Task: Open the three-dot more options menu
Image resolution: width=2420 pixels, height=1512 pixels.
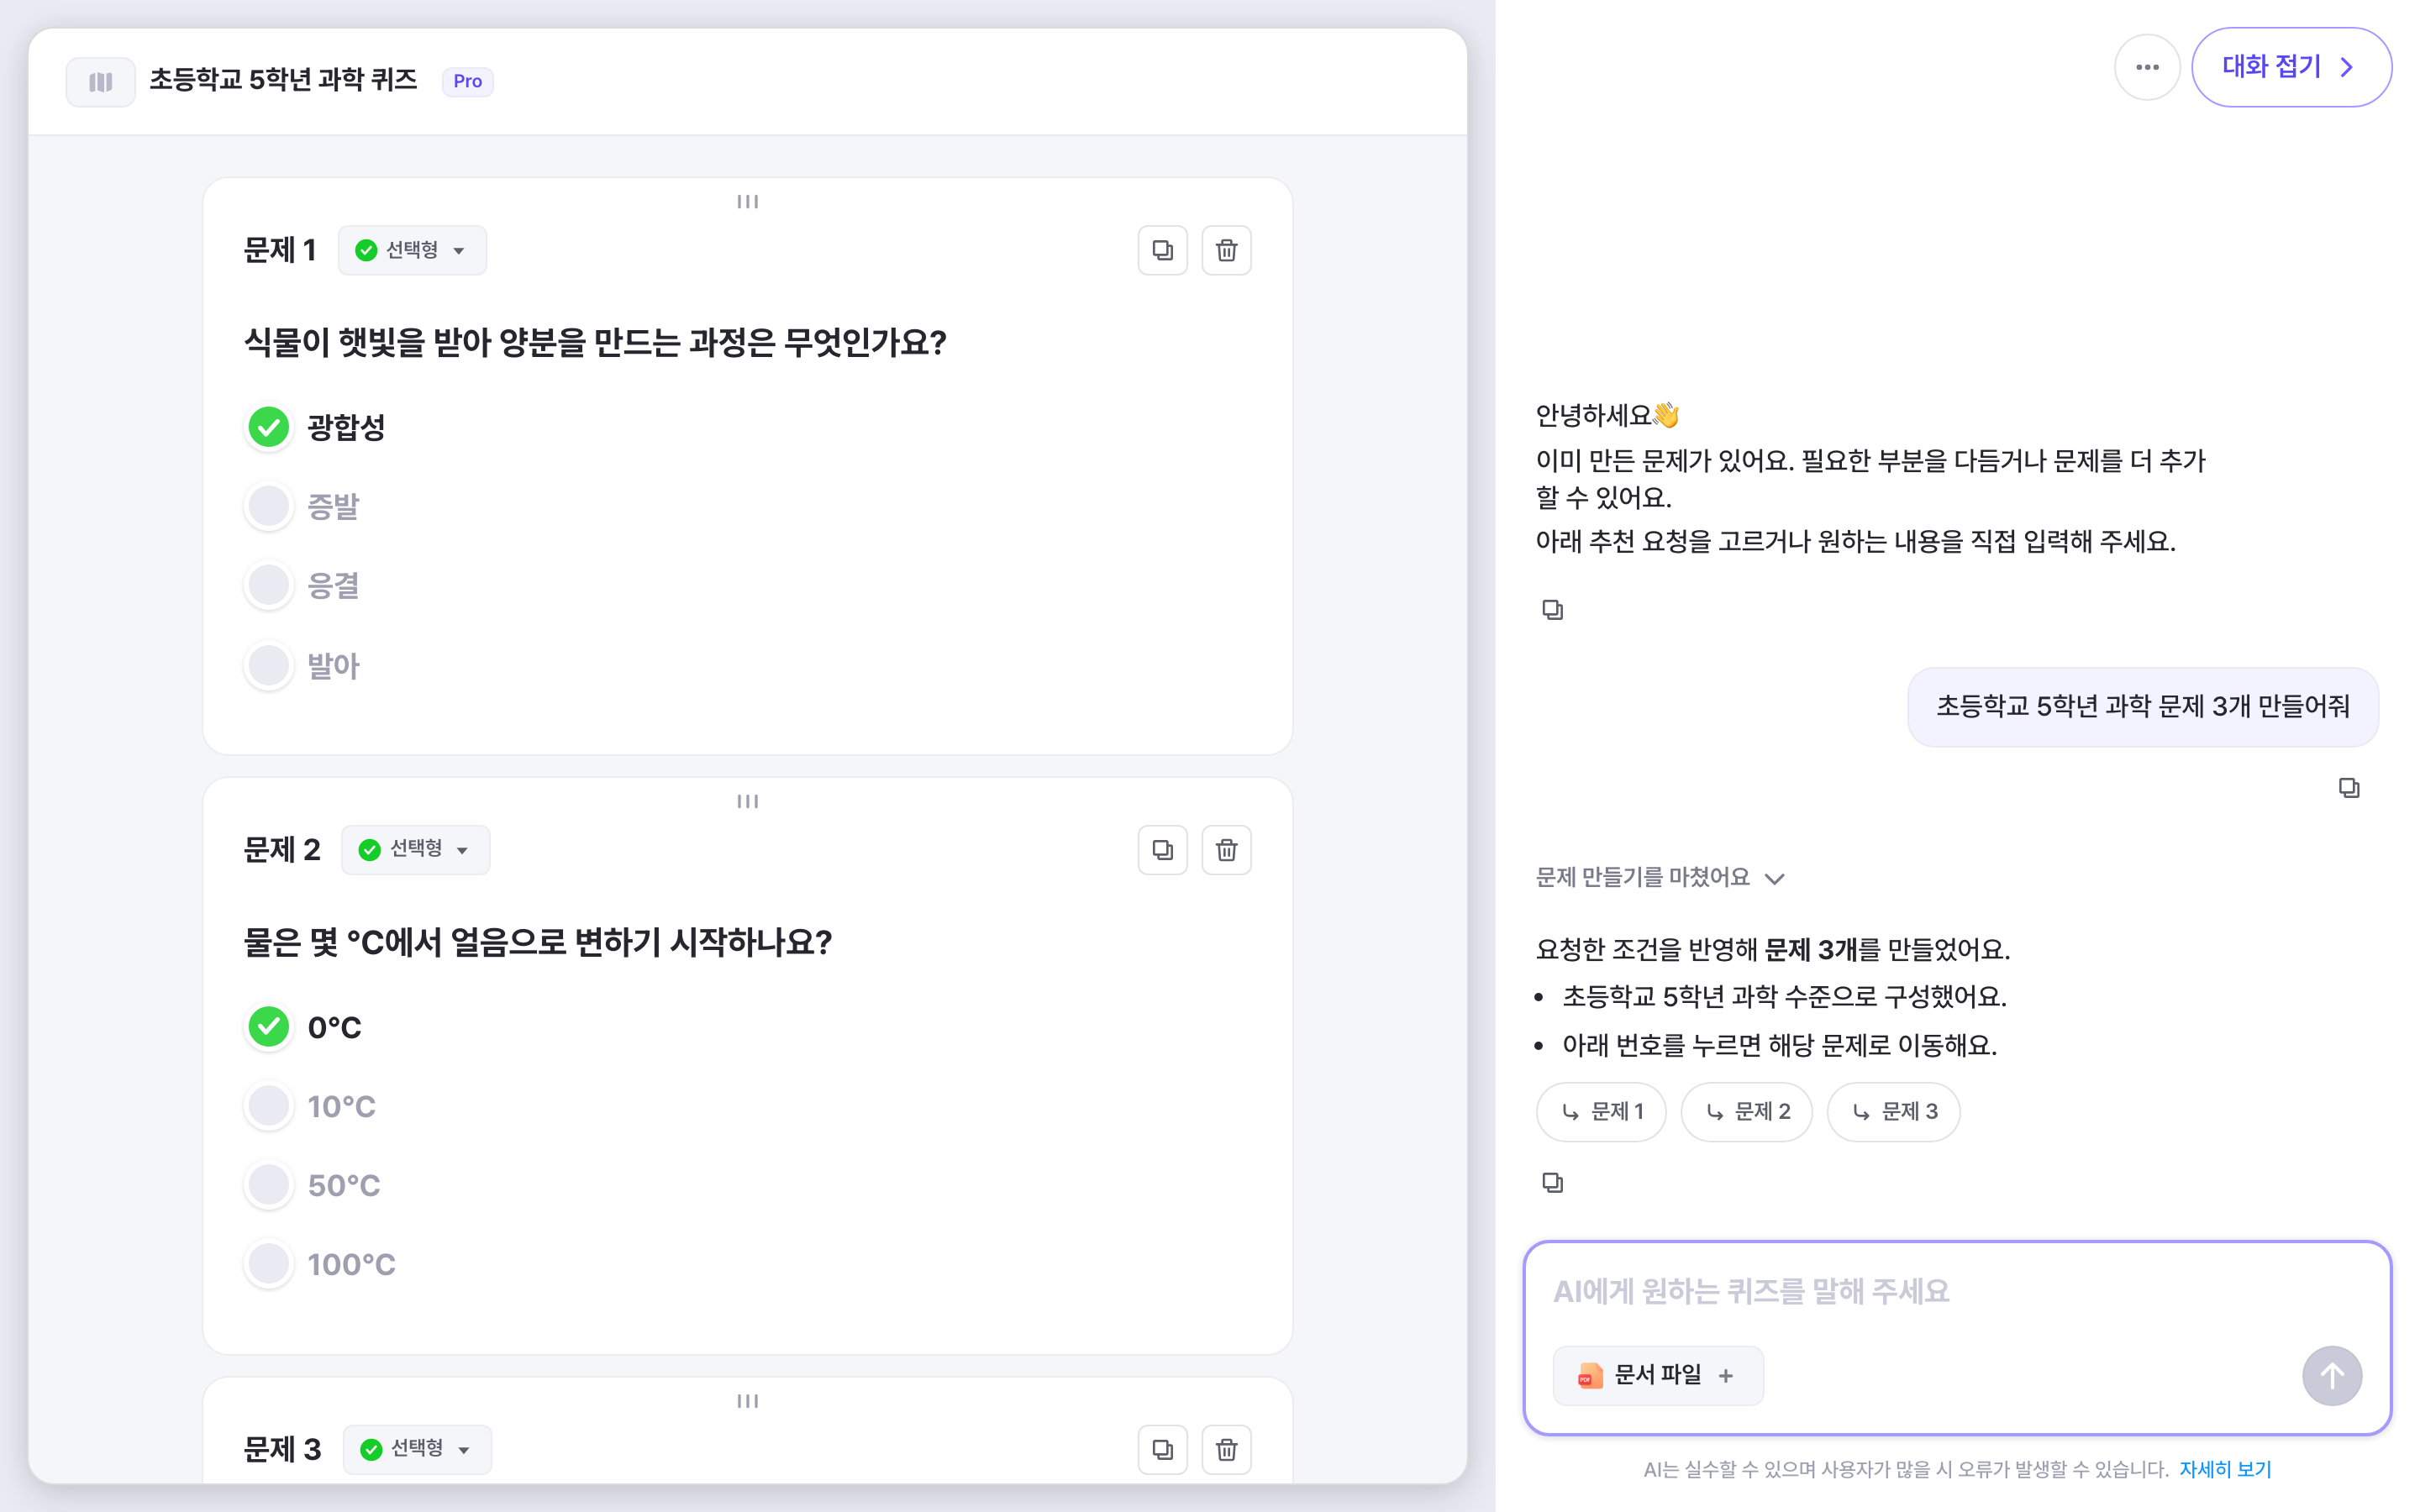Action: click(2146, 67)
